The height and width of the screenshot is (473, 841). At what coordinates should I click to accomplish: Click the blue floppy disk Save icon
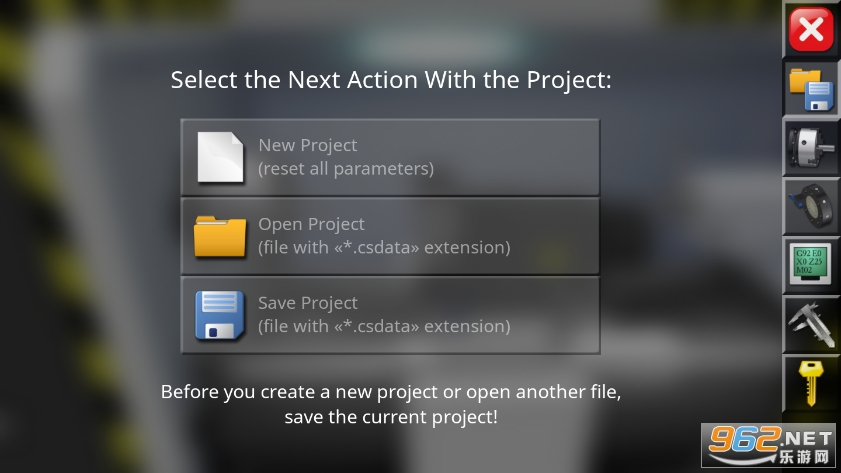(x=220, y=315)
